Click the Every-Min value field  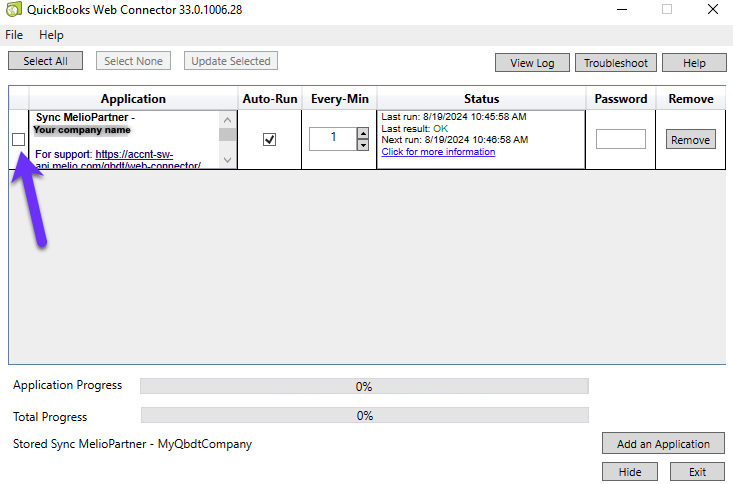[x=333, y=138]
